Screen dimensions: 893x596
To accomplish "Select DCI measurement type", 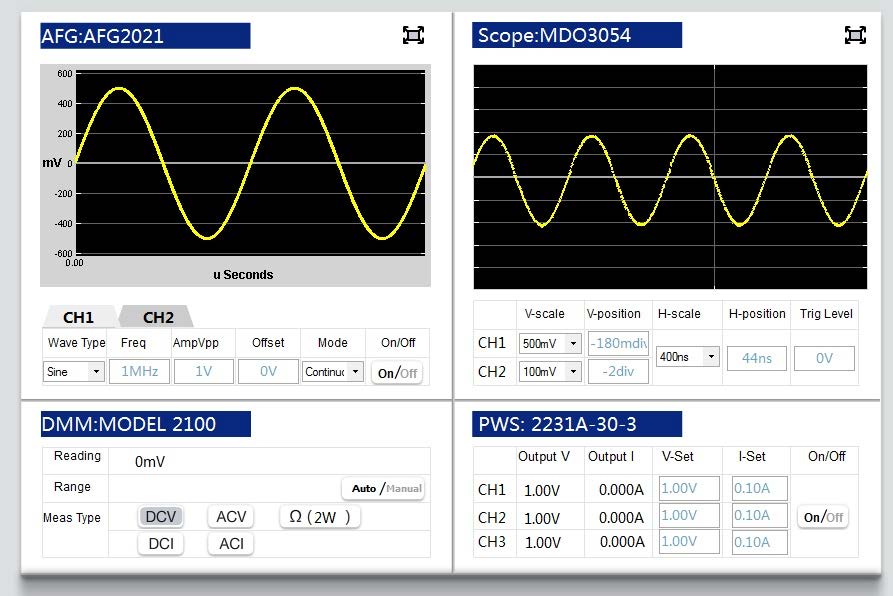I will [x=161, y=544].
